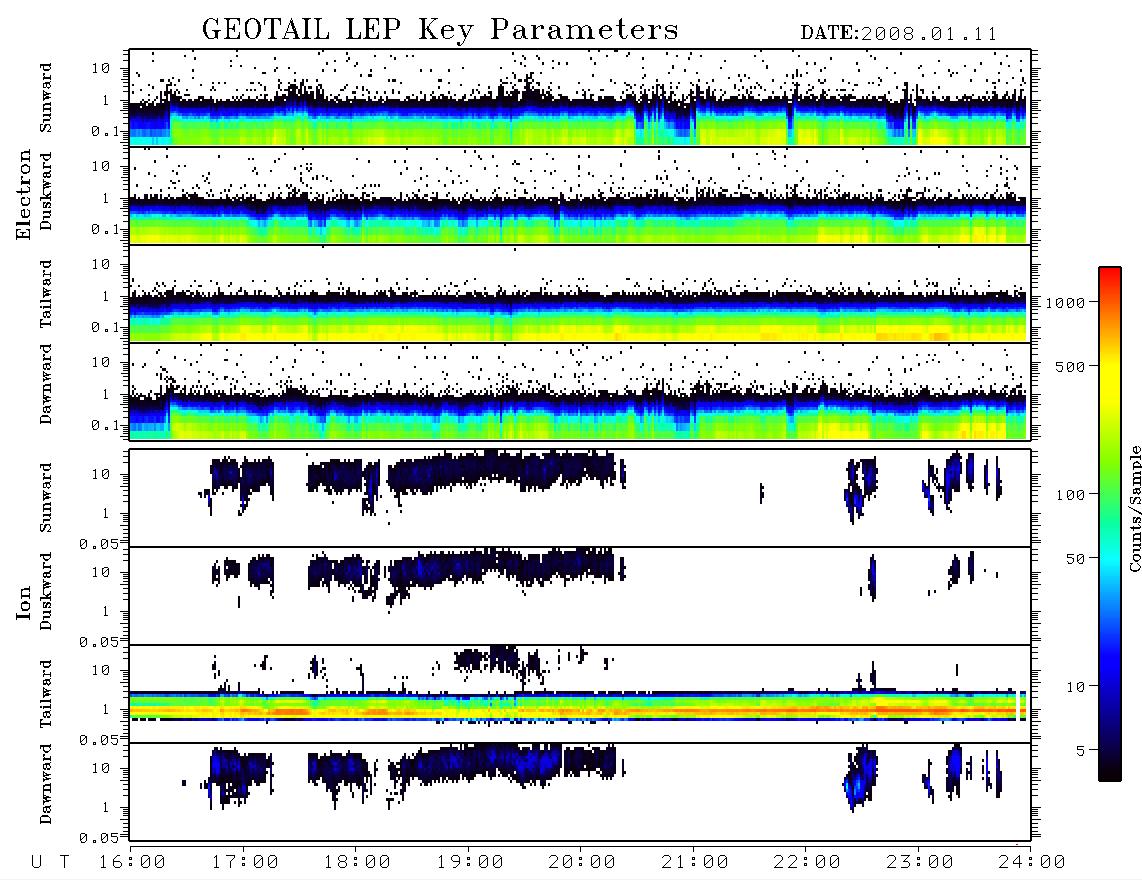Click the Ion Duskward axis label

click(46, 591)
